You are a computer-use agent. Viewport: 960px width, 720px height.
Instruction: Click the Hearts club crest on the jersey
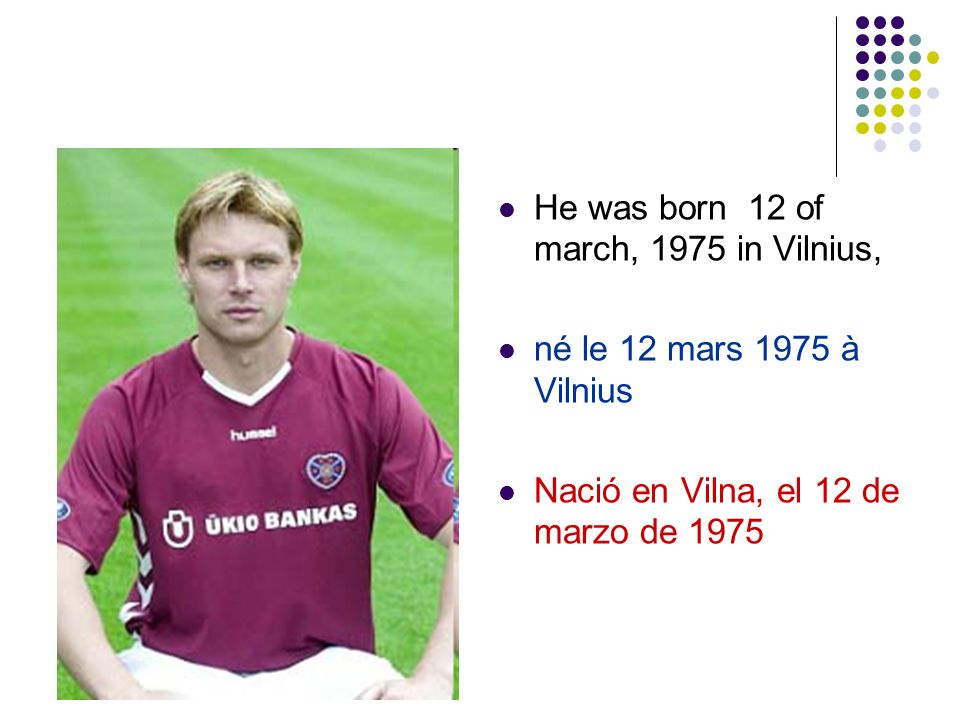(325, 470)
